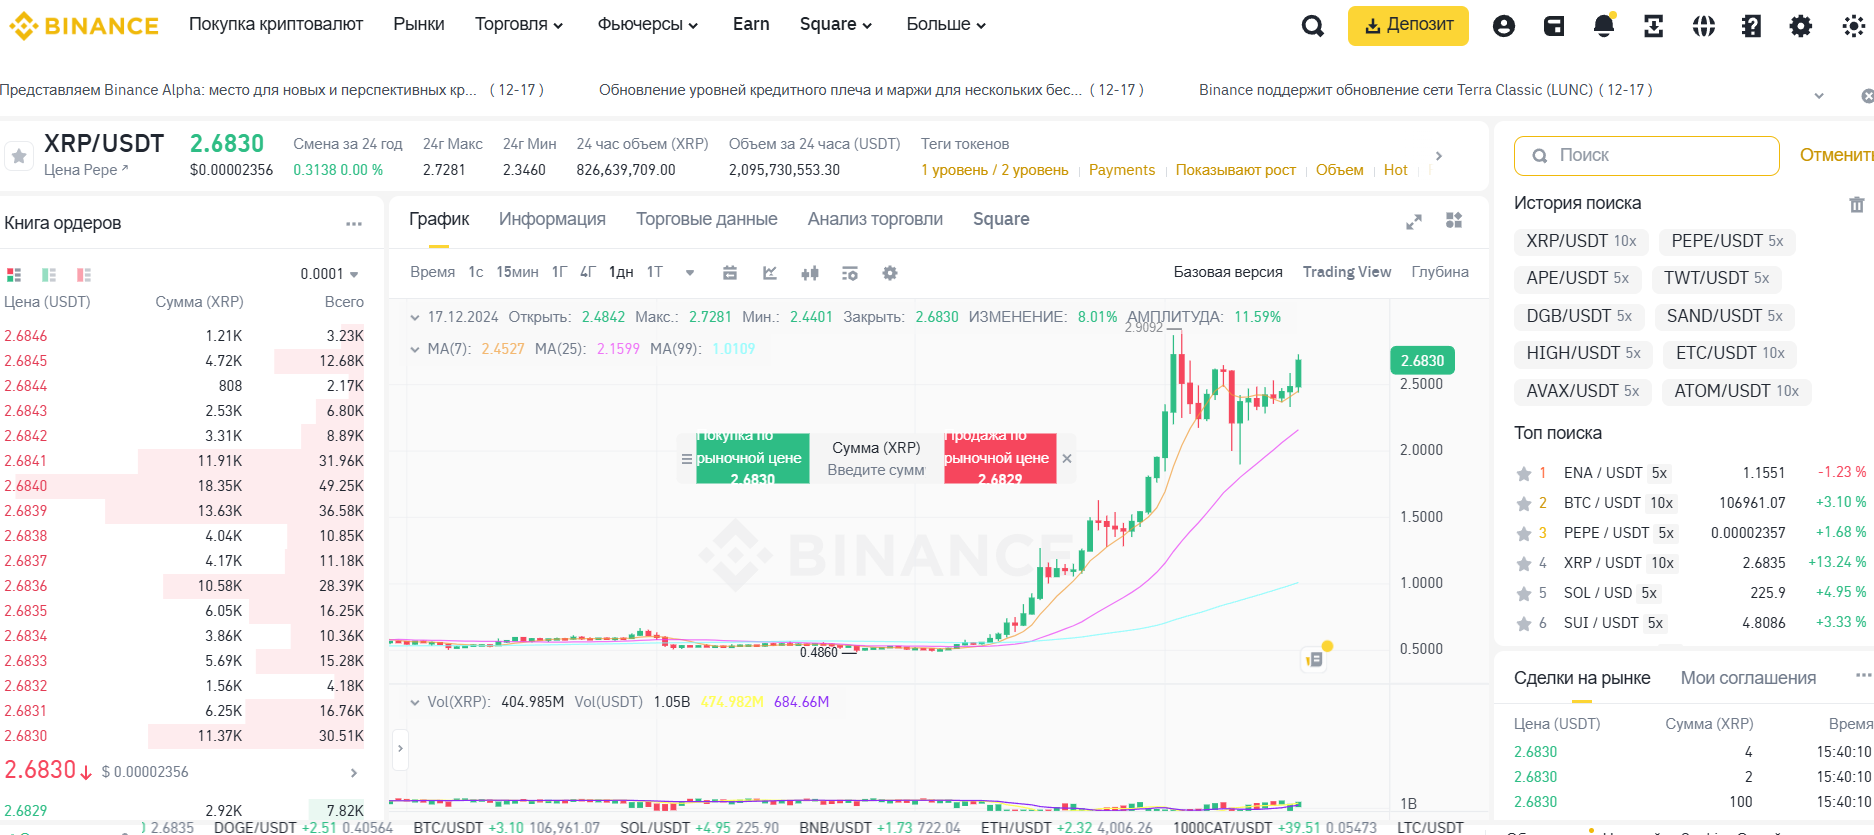Open Square tab in chart panel
The width and height of the screenshot is (1874, 835).
(1001, 219)
